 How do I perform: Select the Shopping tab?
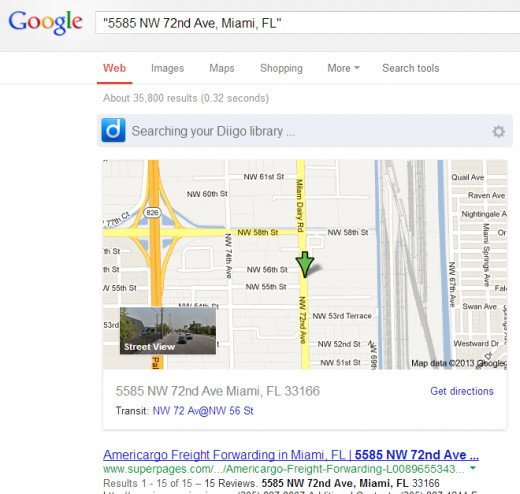point(281,68)
